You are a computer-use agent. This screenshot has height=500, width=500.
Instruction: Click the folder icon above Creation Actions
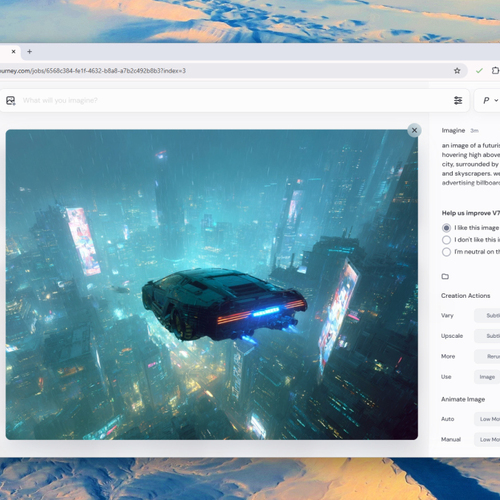(445, 276)
